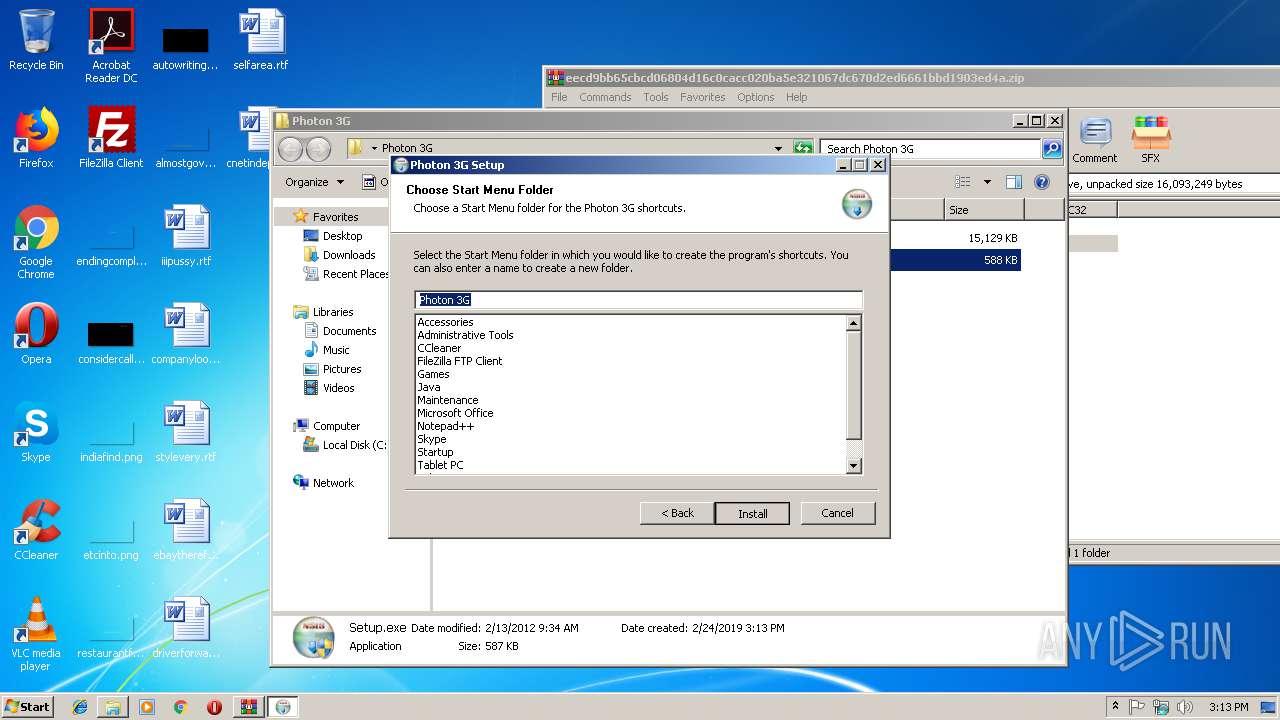Click Explorer back navigation arrow
The width and height of the screenshot is (1280, 720).
pyautogui.click(x=291, y=149)
